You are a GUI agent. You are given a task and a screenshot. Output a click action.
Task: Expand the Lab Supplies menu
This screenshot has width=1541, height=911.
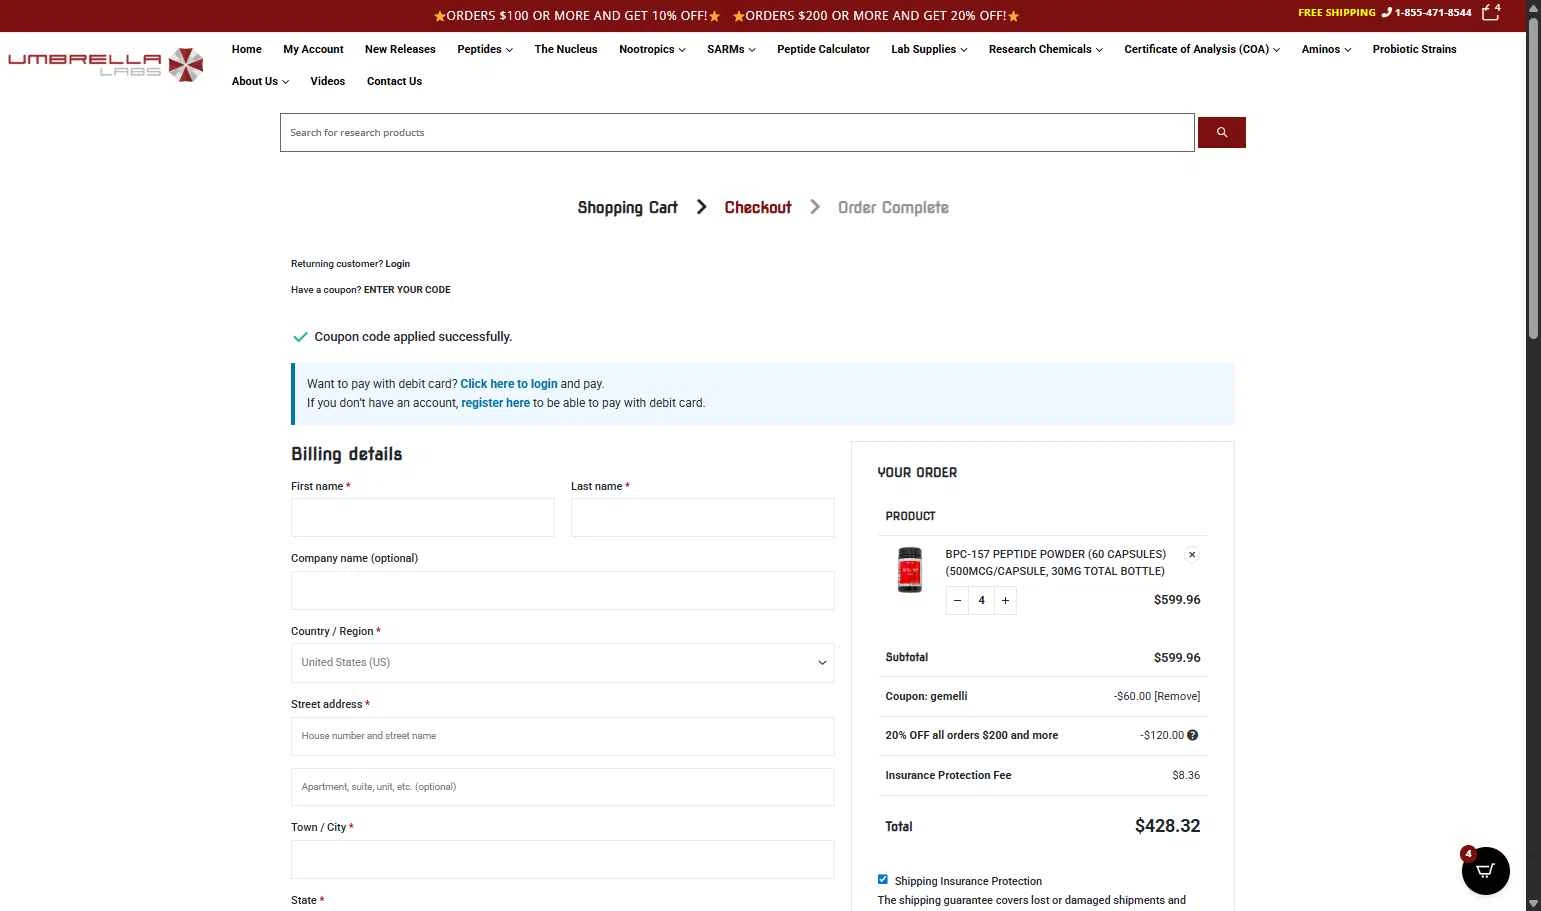coord(929,49)
